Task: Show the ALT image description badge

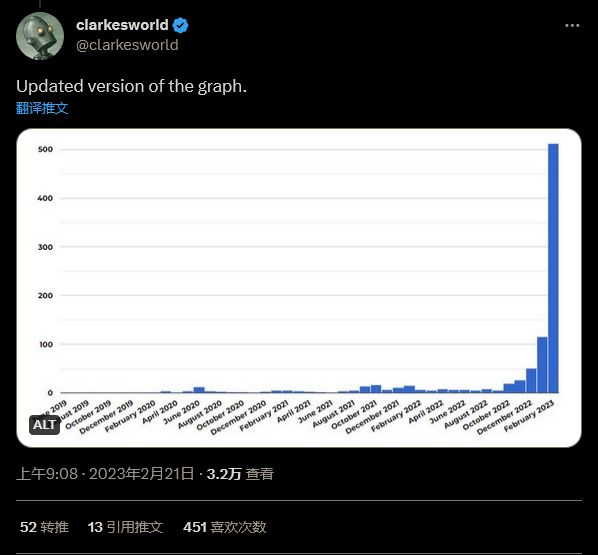Action: coord(44,425)
